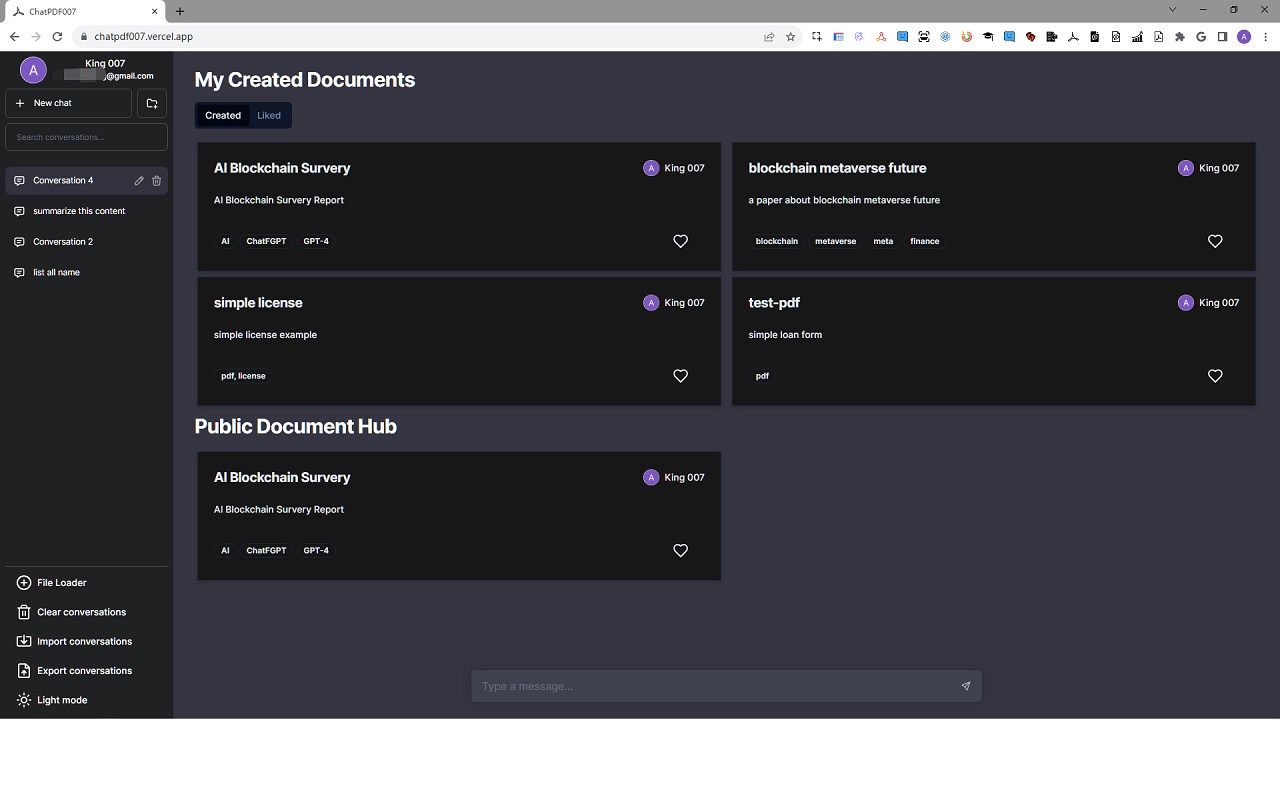Select the Created tab
1280x800 pixels.
click(223, 115)
